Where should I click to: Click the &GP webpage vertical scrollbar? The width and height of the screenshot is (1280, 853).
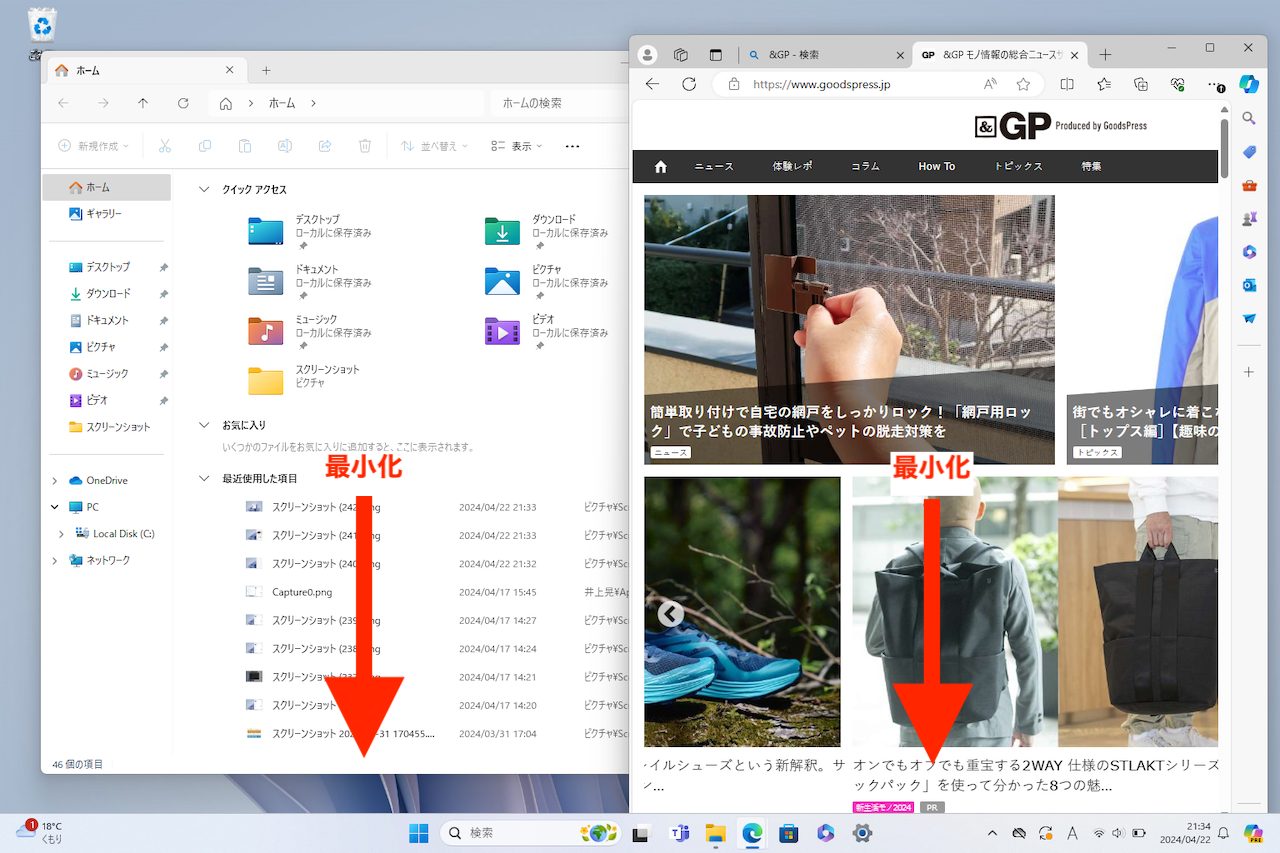coord(1224,147)
